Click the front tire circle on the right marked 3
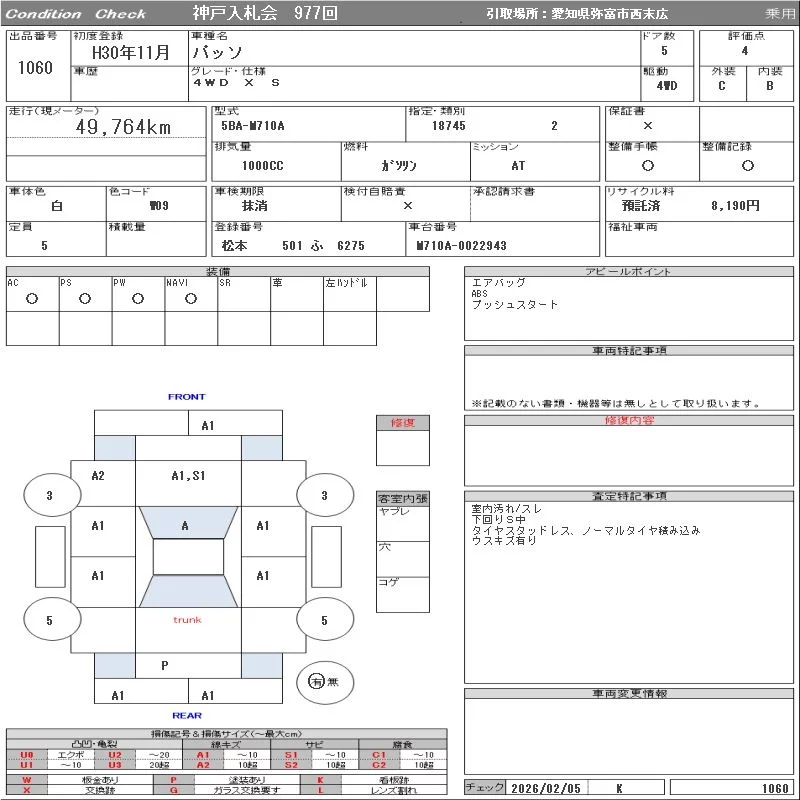The width and height of the screenshot is (800, 800). pyautogui.click(x=324, y=495)
